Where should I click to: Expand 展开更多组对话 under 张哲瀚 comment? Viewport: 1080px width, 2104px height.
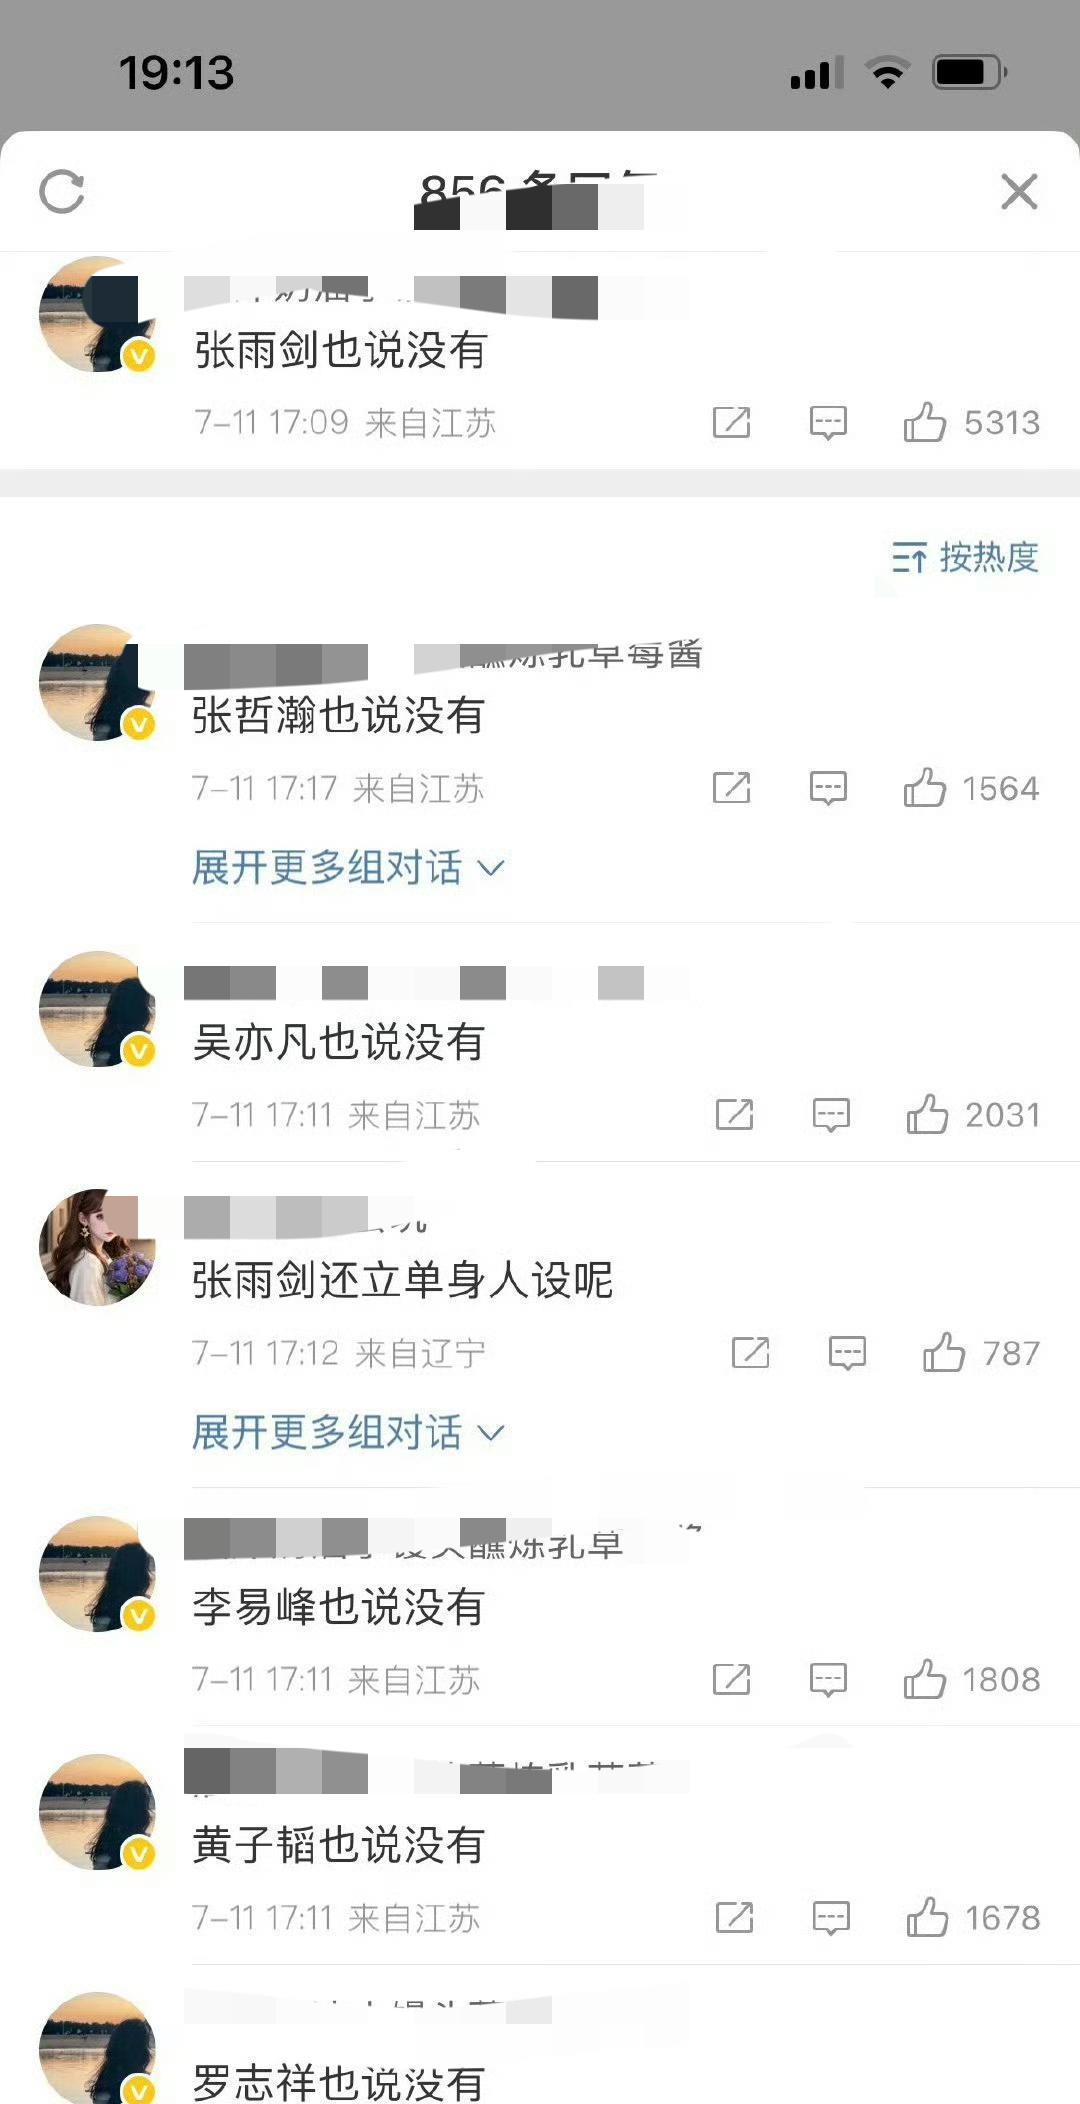pos(348,867)
